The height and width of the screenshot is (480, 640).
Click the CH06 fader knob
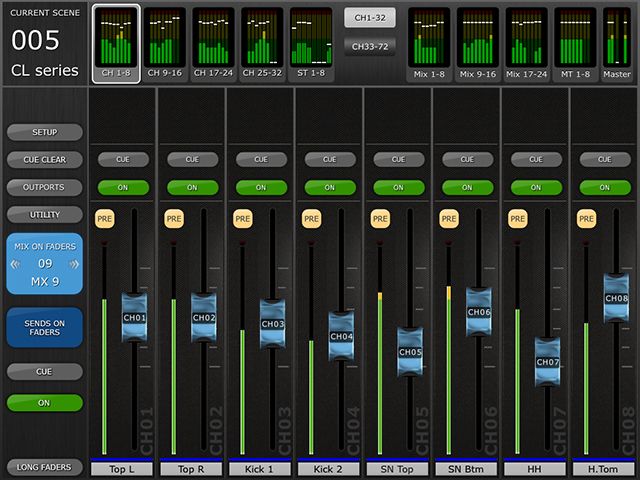[478, 312]
